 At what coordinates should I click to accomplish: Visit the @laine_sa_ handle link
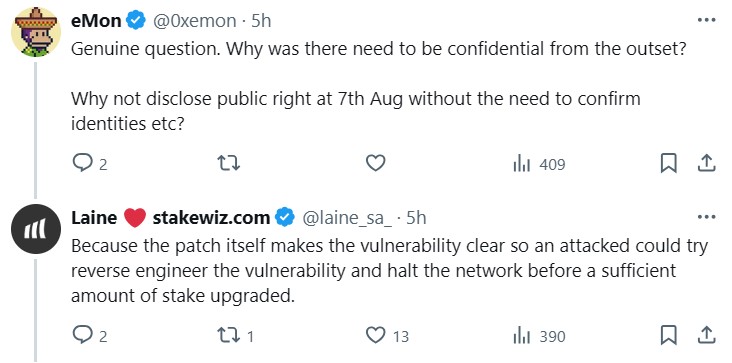point(347,218)
